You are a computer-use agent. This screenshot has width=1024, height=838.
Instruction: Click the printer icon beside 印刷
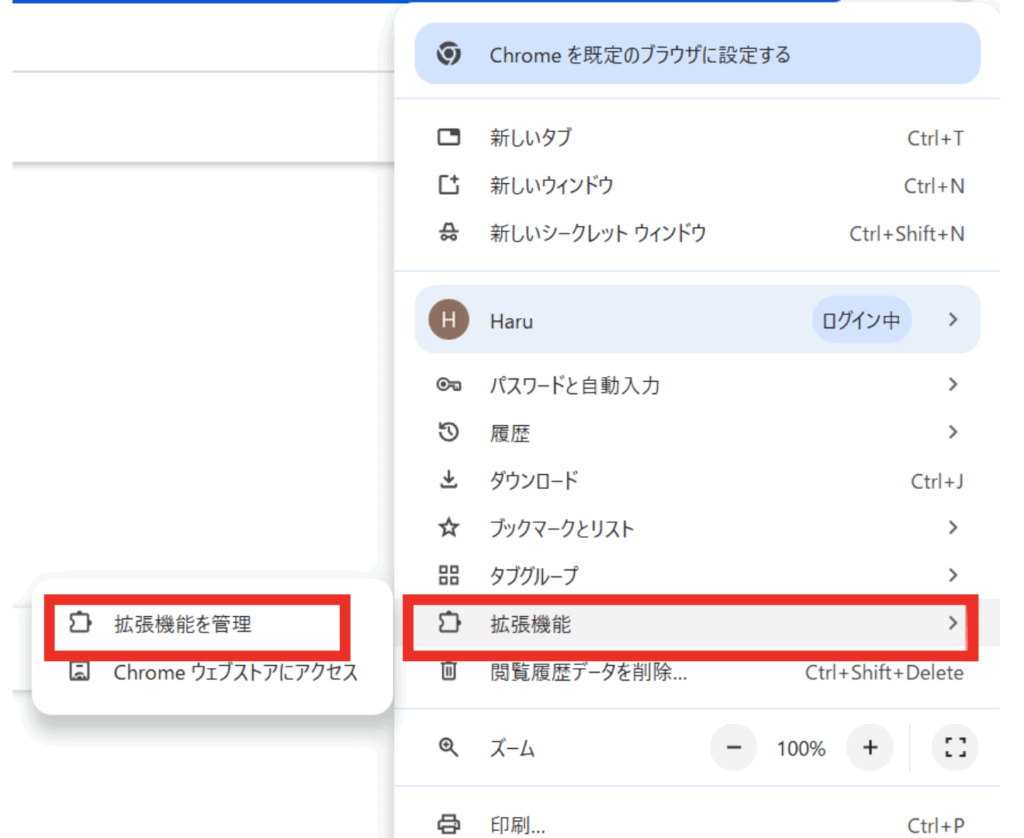449,824
